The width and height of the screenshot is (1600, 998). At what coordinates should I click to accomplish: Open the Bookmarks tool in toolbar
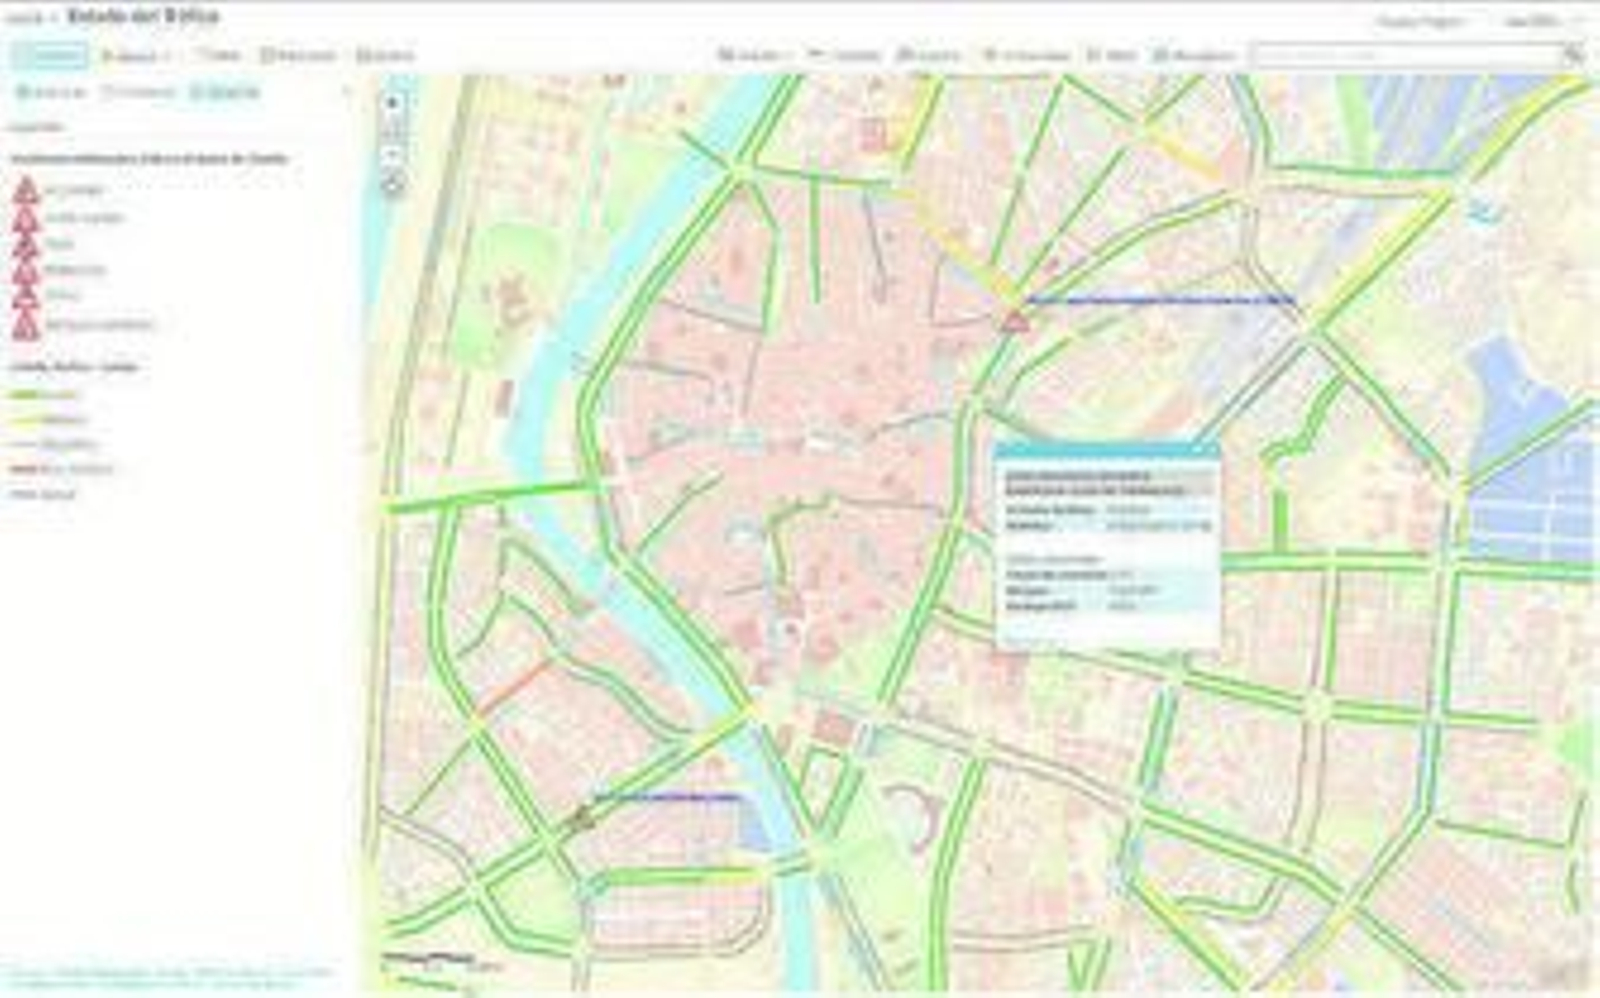pyautogui.click(x=1193, y=55)
